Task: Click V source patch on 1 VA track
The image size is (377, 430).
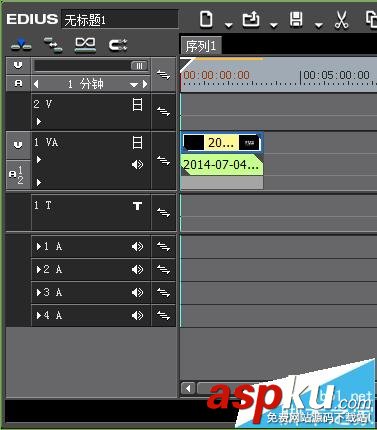Action: [18, 145]
